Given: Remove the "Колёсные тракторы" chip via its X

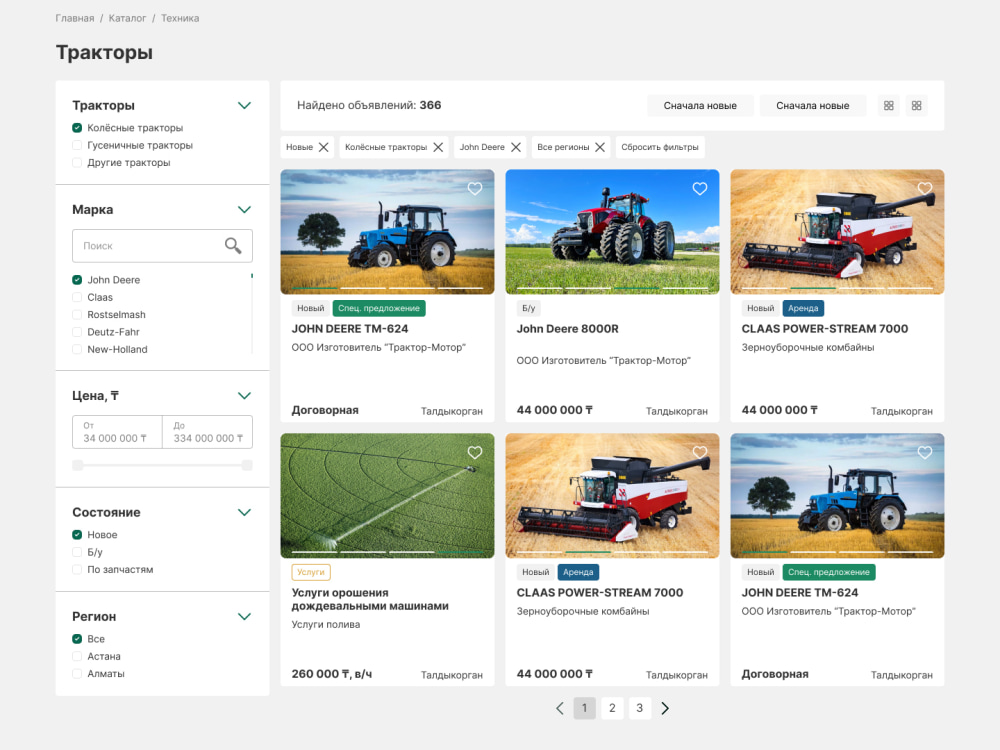Looking at the screenshot, I should 438,147.
